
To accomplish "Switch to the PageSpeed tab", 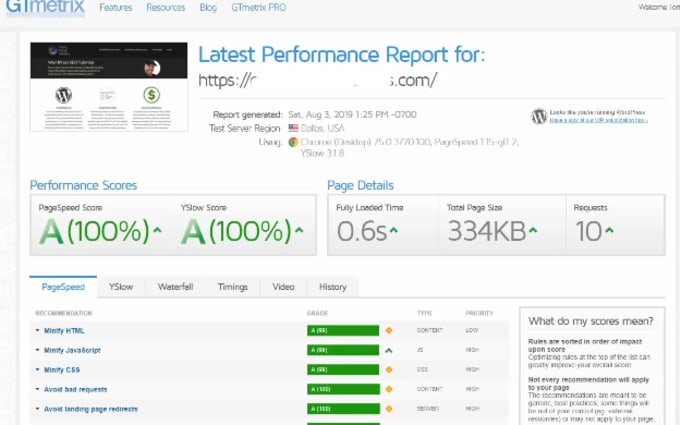I will pyautogui.click(x=63, y=287).
